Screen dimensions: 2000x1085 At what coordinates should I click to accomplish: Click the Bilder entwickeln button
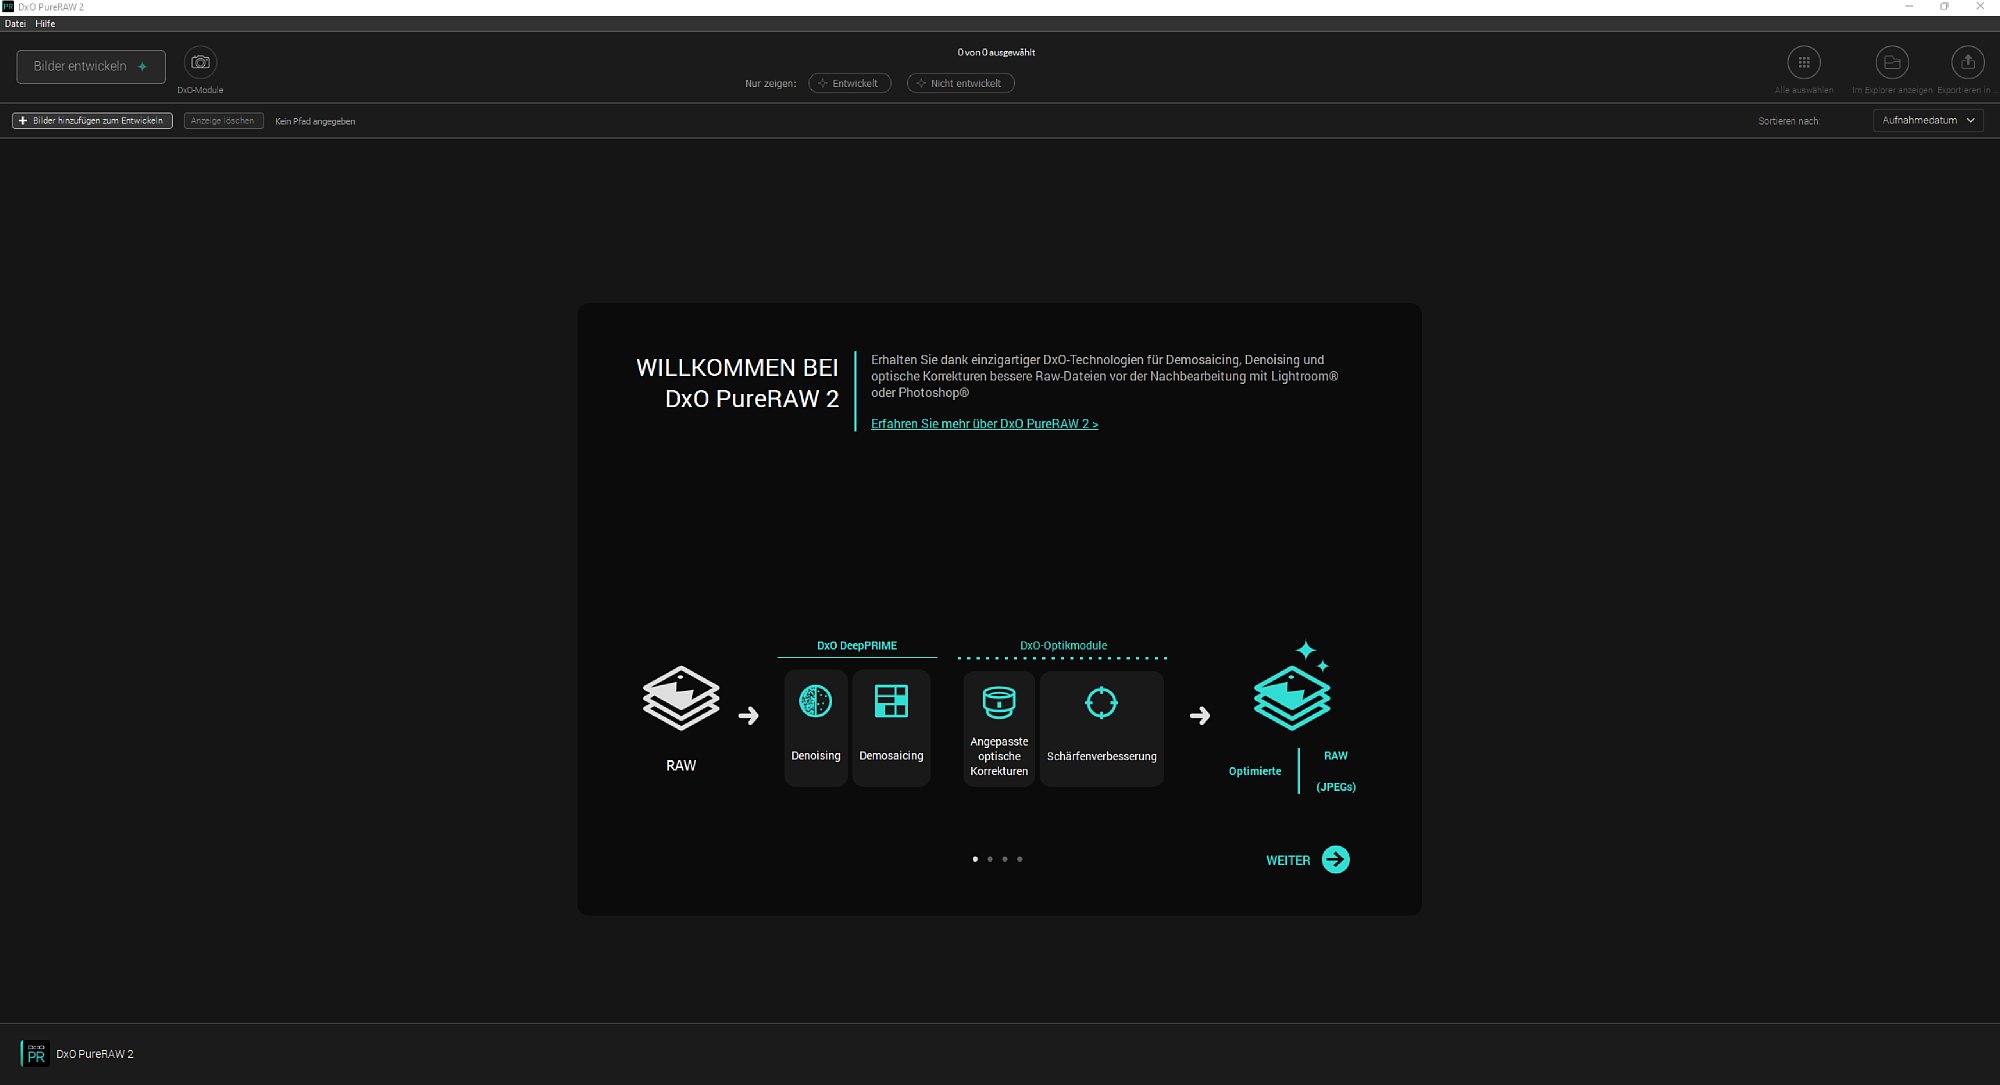point(91,66)
